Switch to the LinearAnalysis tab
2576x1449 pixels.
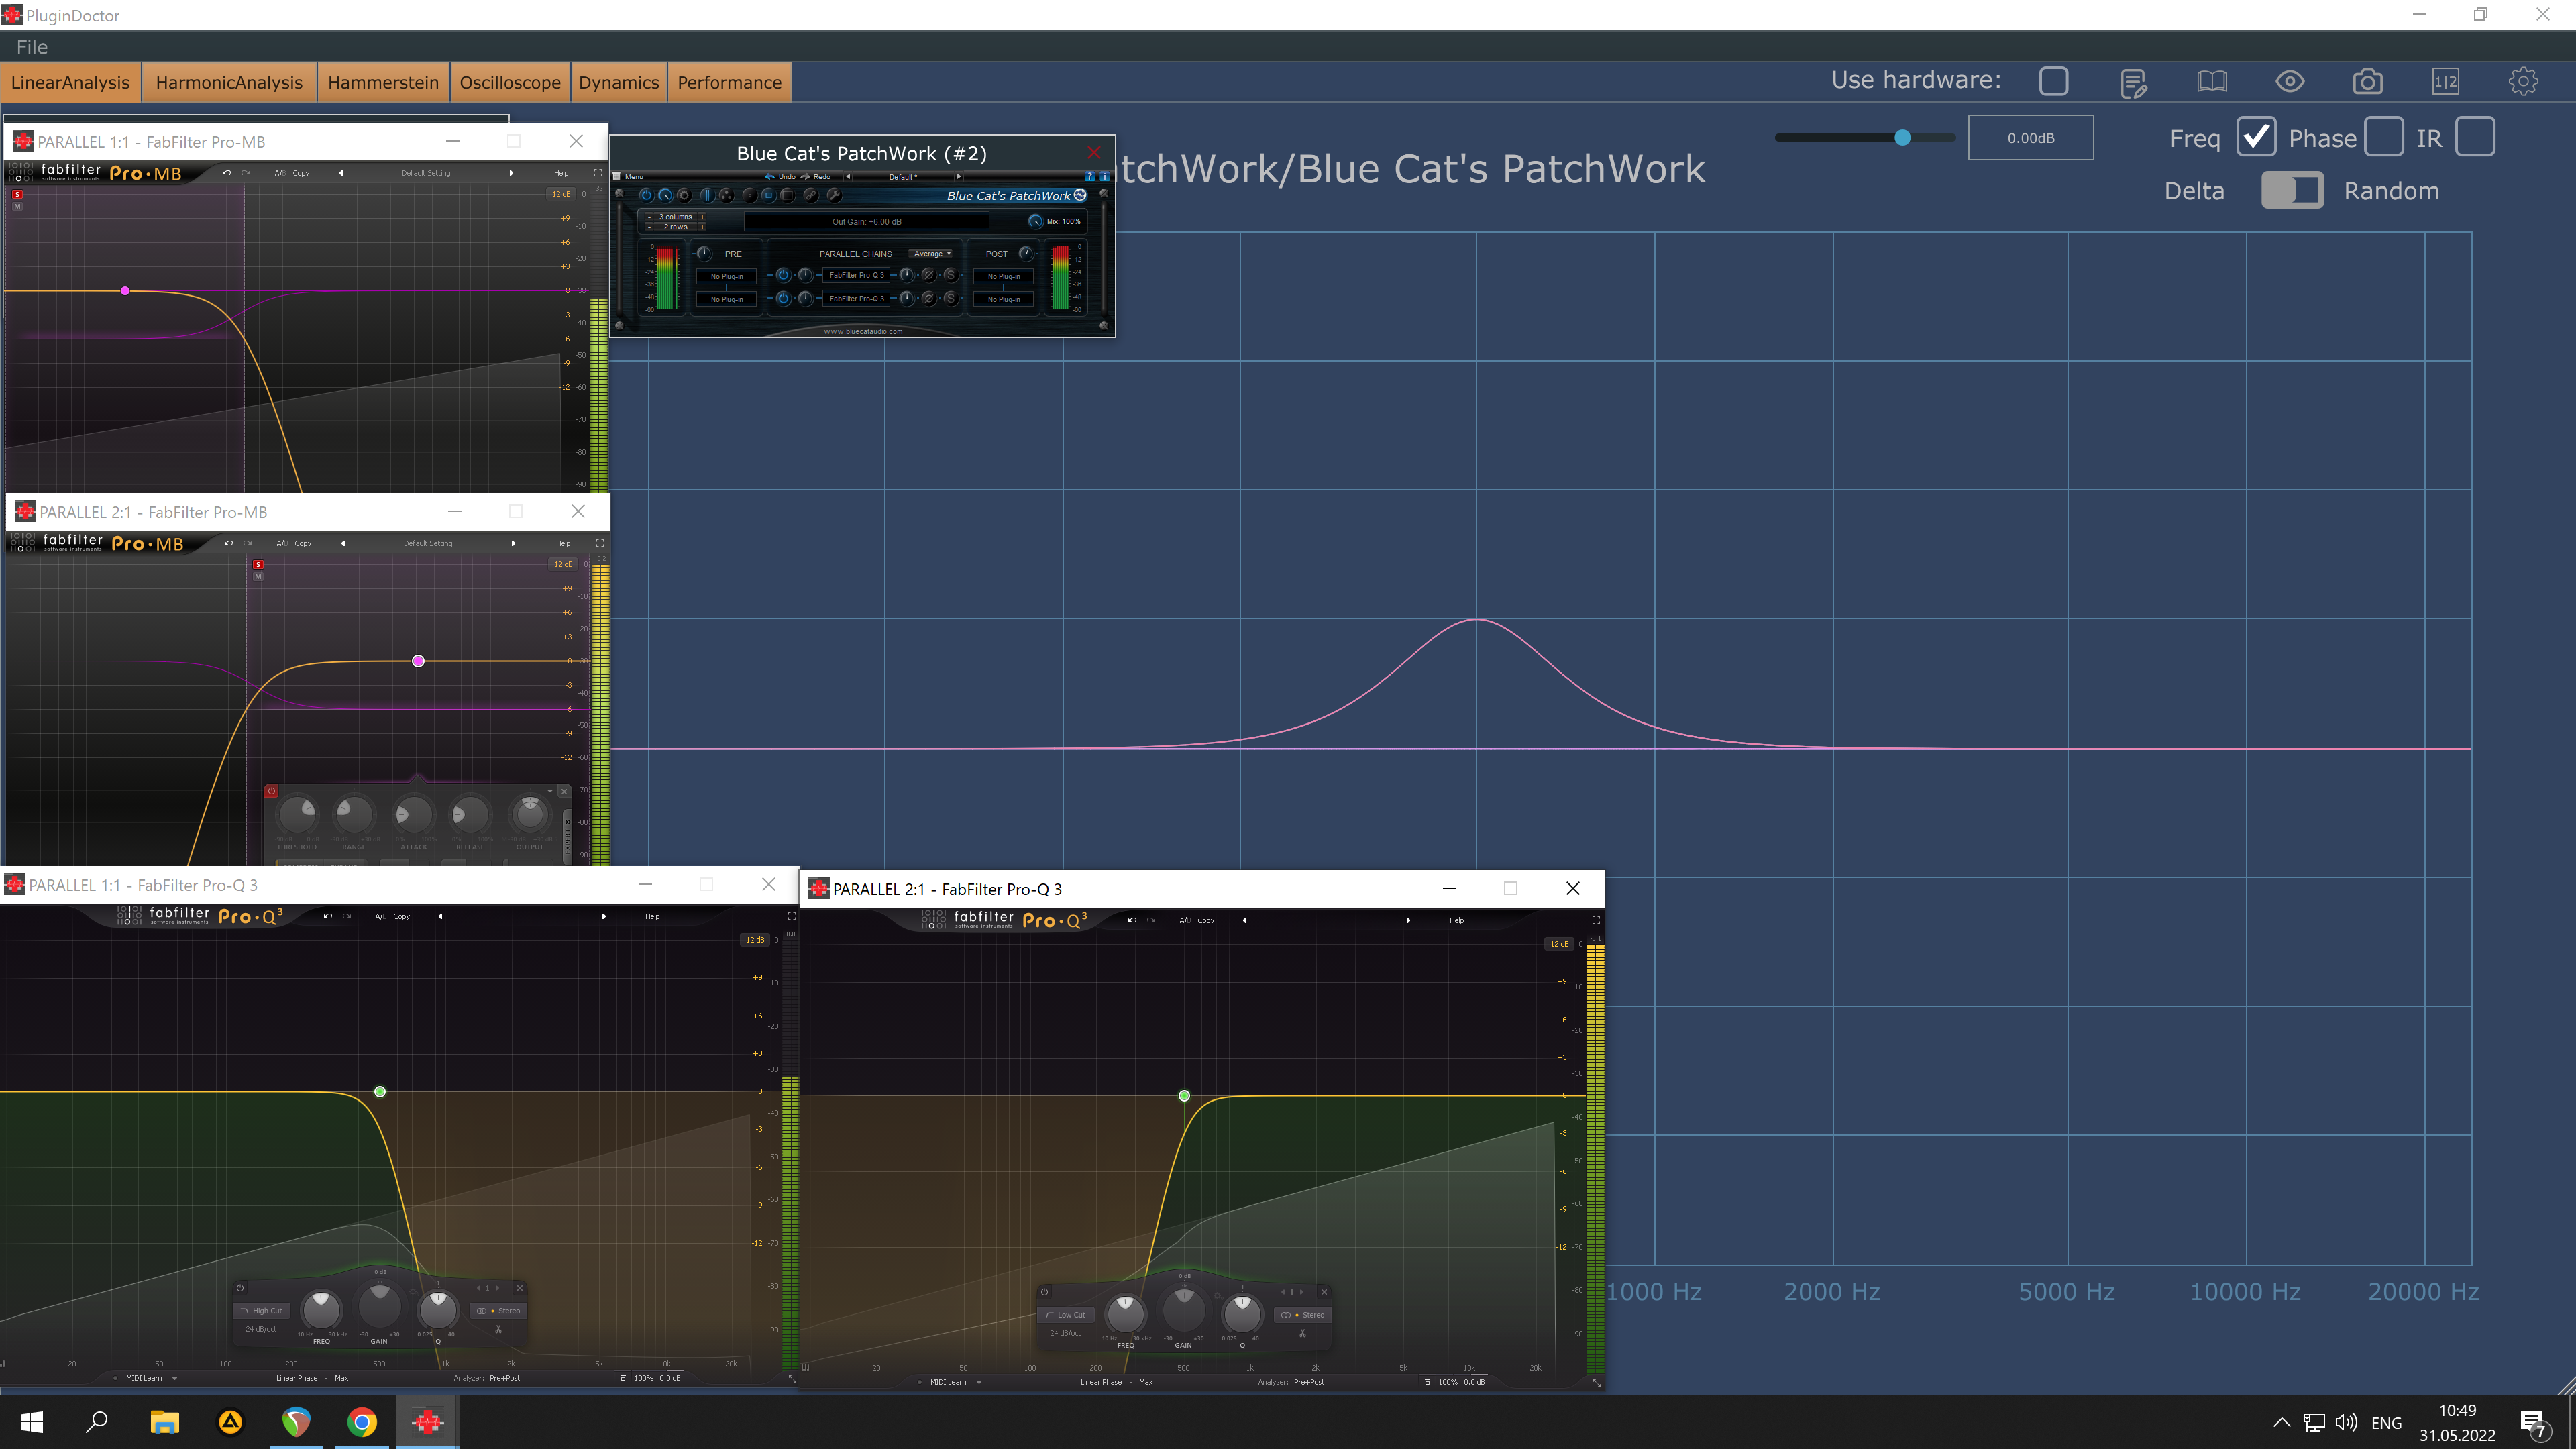pyautogui.click(x=70, y=82)
